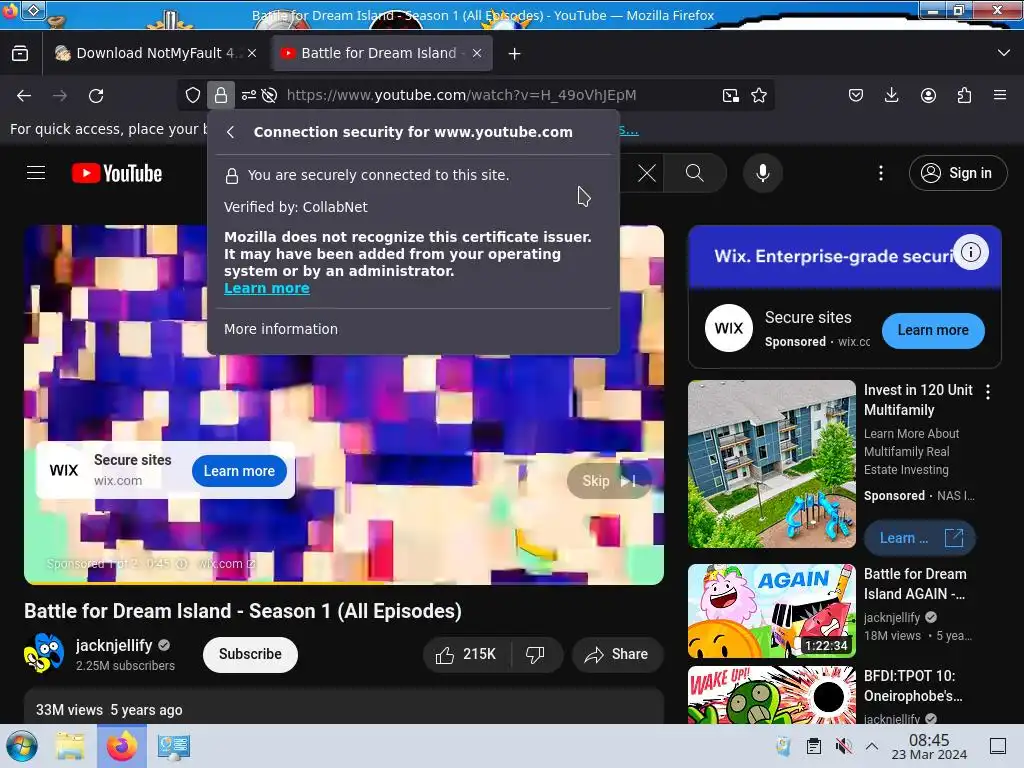
Task: Reload the current page
Action: pos(96,95)
